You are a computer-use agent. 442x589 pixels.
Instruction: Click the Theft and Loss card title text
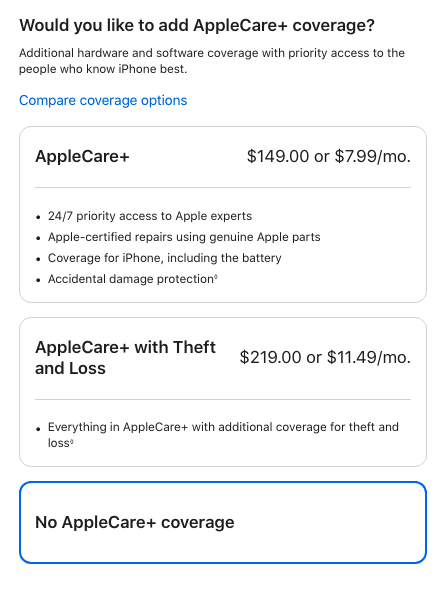tap(125, 358)
